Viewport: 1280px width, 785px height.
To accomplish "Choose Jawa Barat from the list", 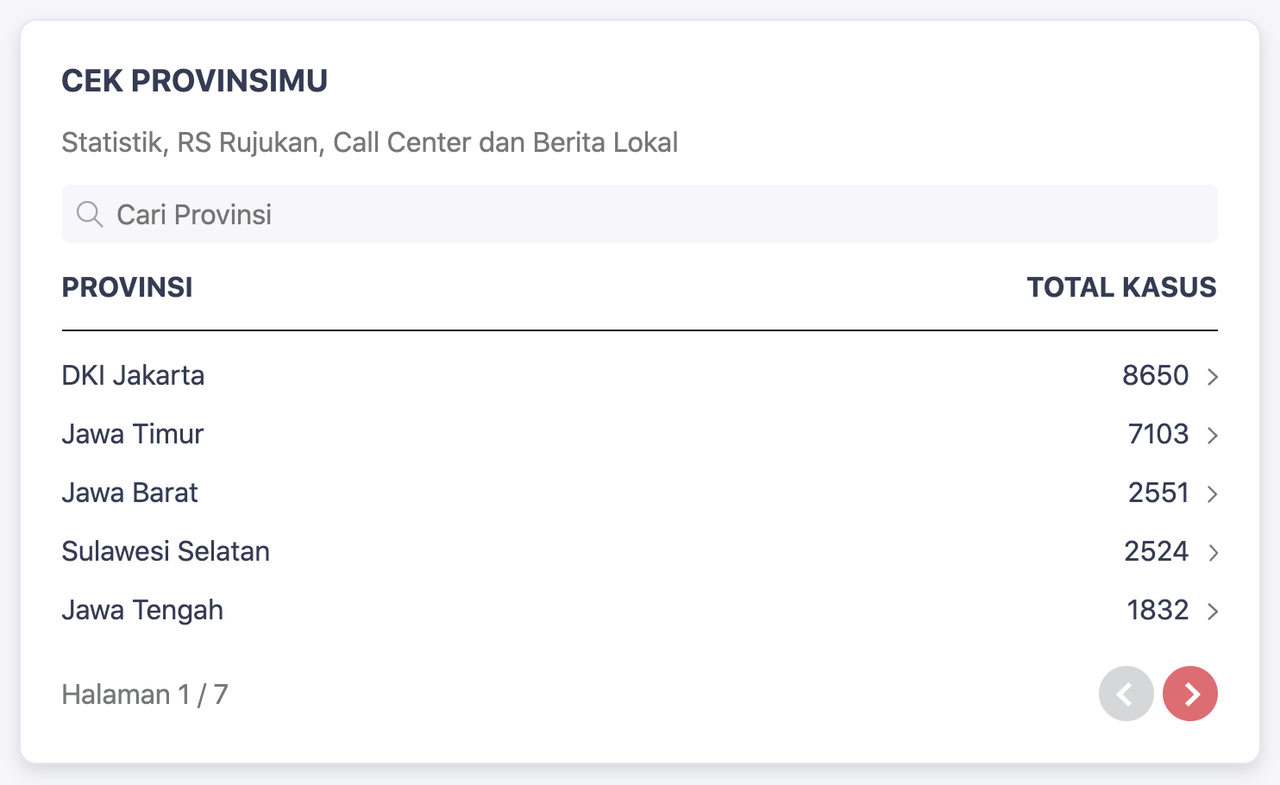I will click(x=130, y=493).
